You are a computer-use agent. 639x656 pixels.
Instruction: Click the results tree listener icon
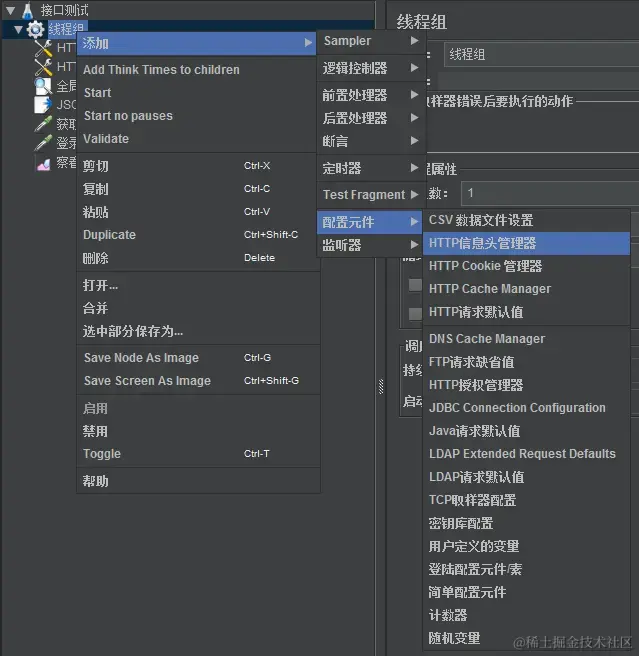(43, 164)
